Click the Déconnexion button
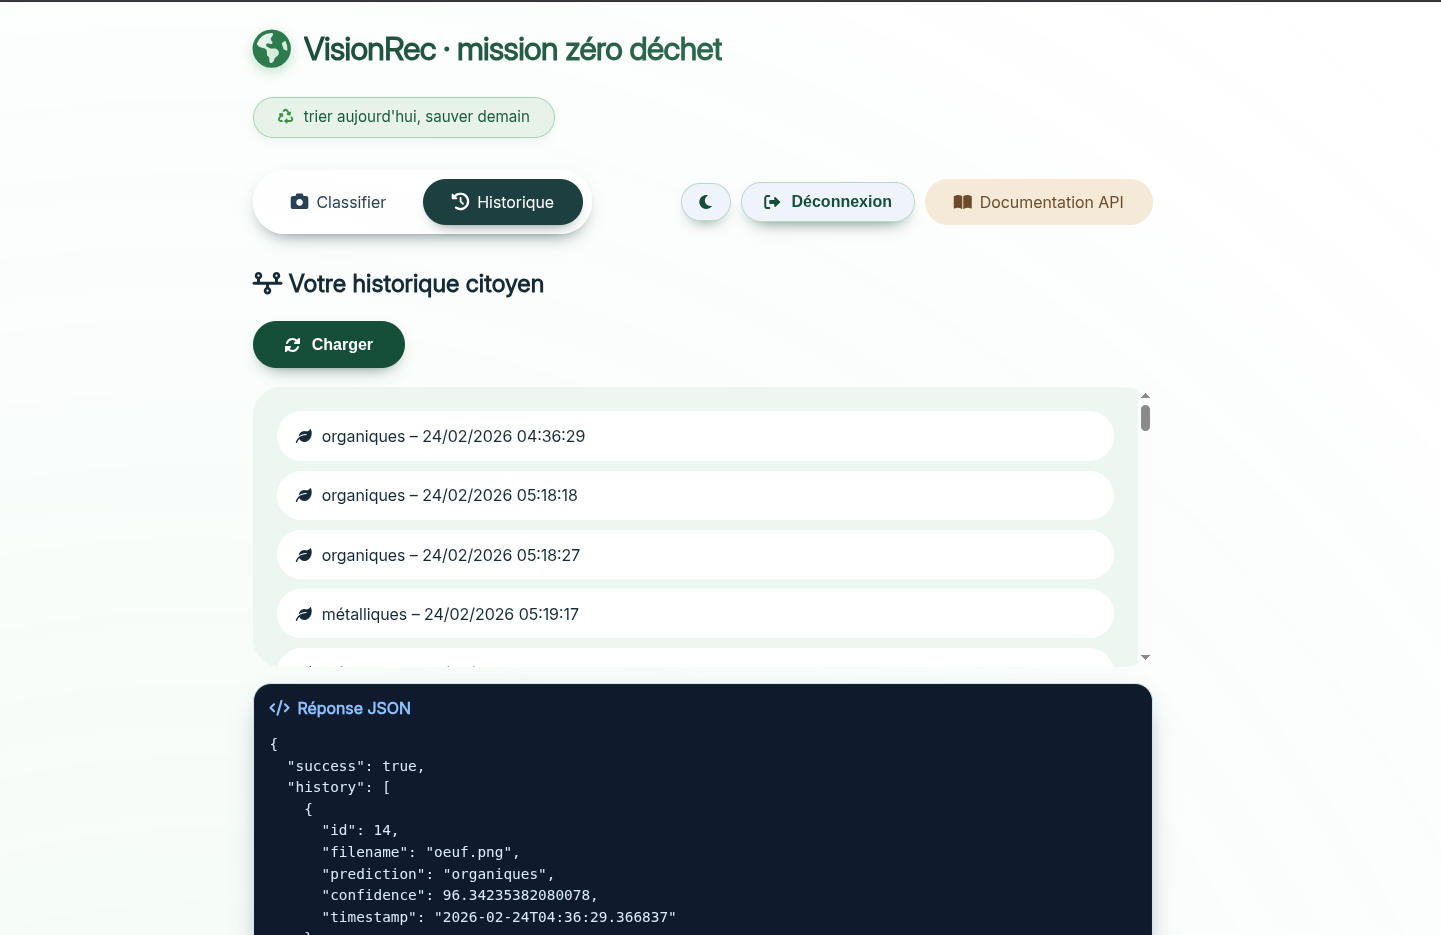The height and width of the screenshot is (935, 1441). tap(828, 202)
